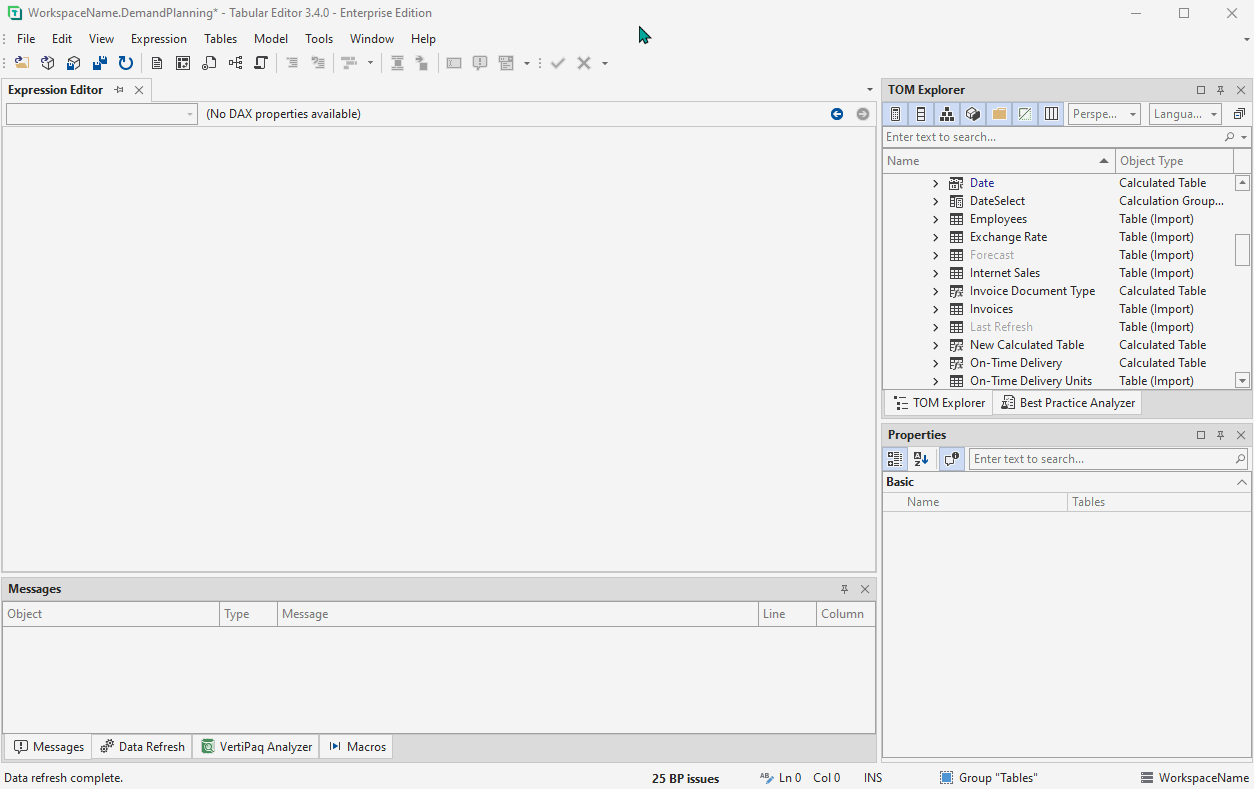Click the cancel expression X icon
1254x789 pixels.
(x=583, y=62)
